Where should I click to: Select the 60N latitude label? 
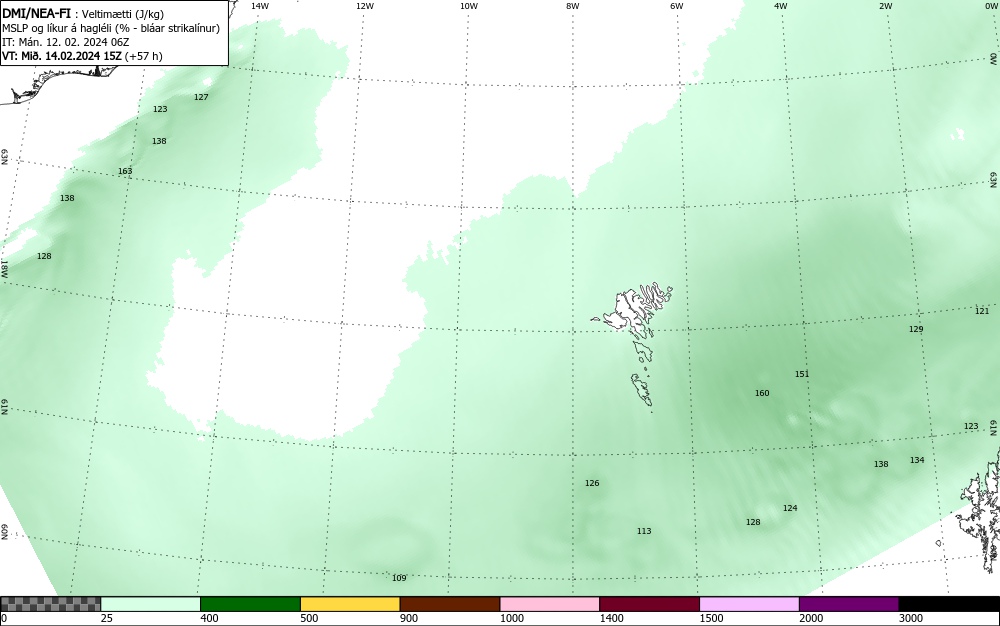click(x=4, y=532)
